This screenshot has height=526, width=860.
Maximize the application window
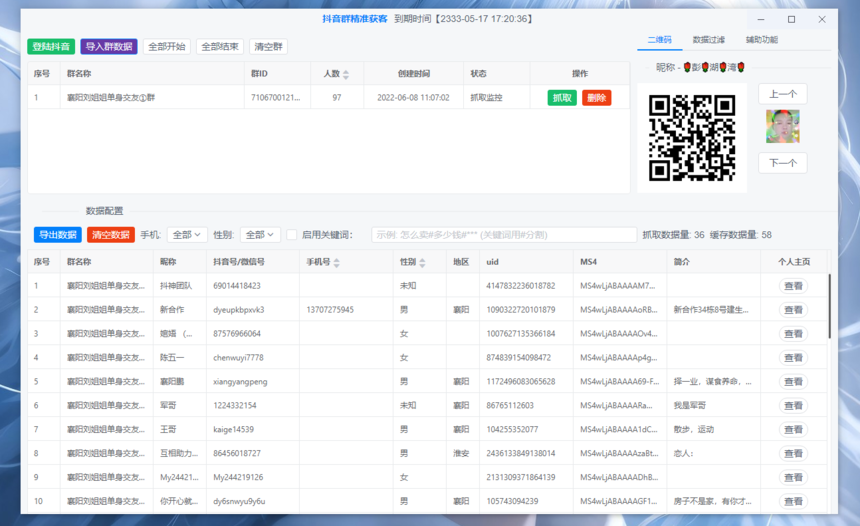(x=791, y=19)
